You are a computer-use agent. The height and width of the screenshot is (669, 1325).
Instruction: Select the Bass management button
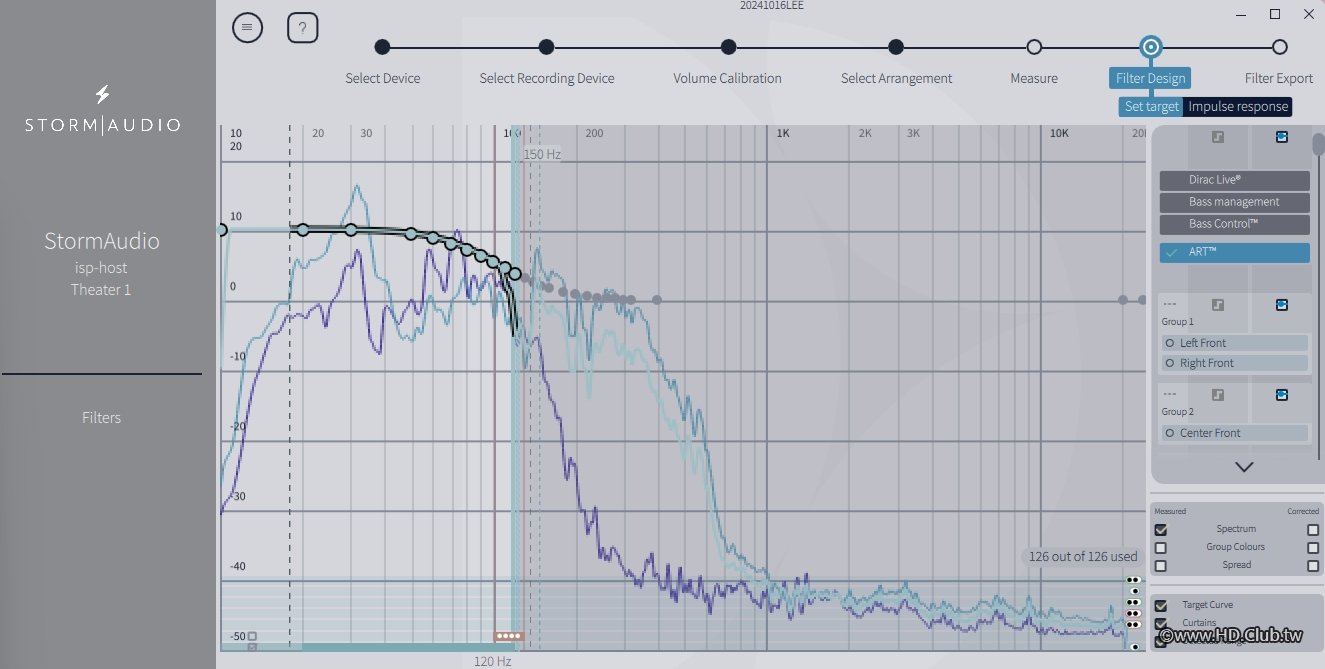coord(1235,202)
